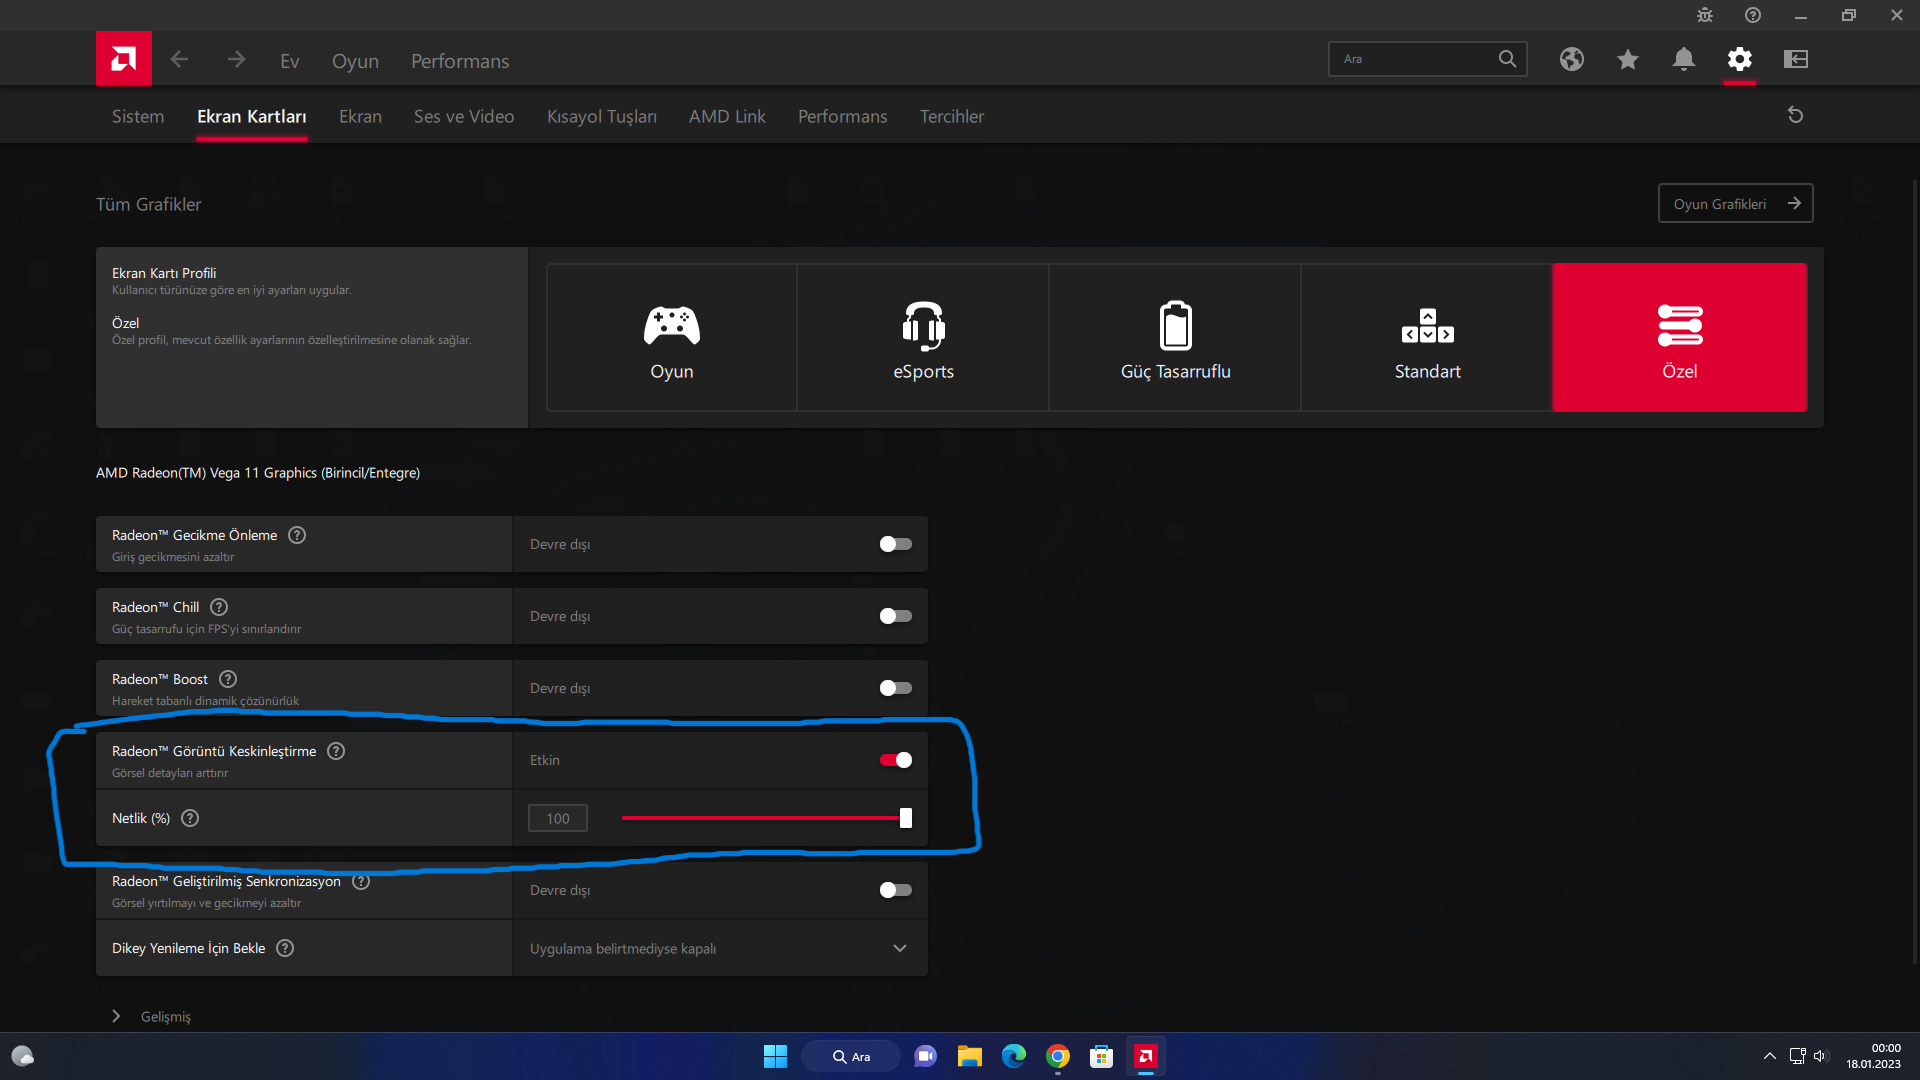Select the Standart profile
Viewport: 1920px width, 1080px height.
pos(1428,338)
